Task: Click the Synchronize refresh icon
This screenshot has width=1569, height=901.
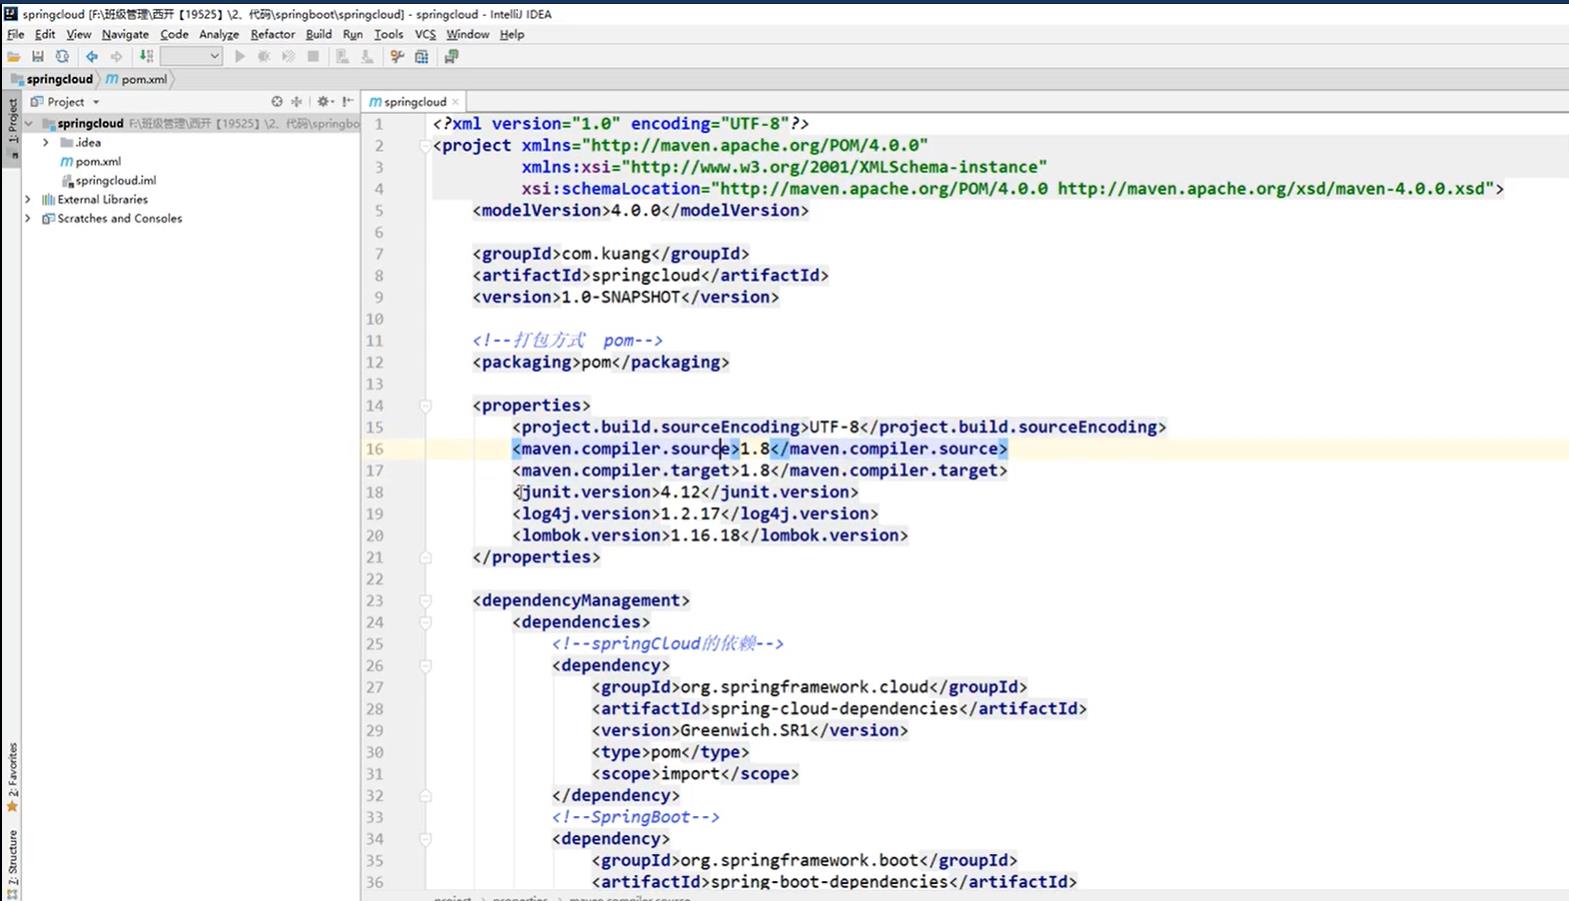Action: pyautogui.click(x=62, y=57)
